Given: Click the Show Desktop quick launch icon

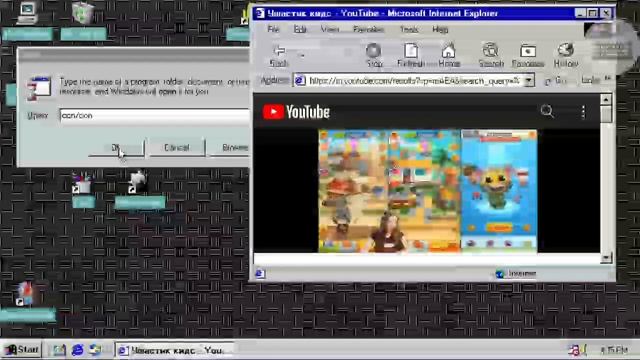Looking at the screenshot, I should [x=59, y=350].
